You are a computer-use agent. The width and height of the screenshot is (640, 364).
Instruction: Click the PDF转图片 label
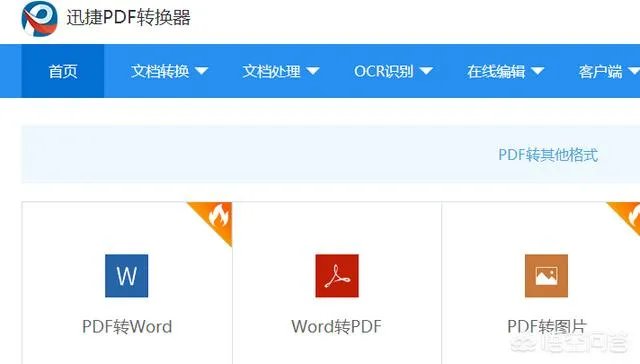tap(547, 326)
